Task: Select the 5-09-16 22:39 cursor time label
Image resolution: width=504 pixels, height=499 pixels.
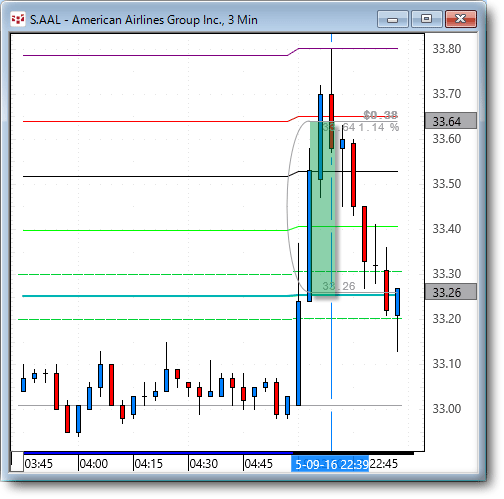Action: click(x=330, y=464)
